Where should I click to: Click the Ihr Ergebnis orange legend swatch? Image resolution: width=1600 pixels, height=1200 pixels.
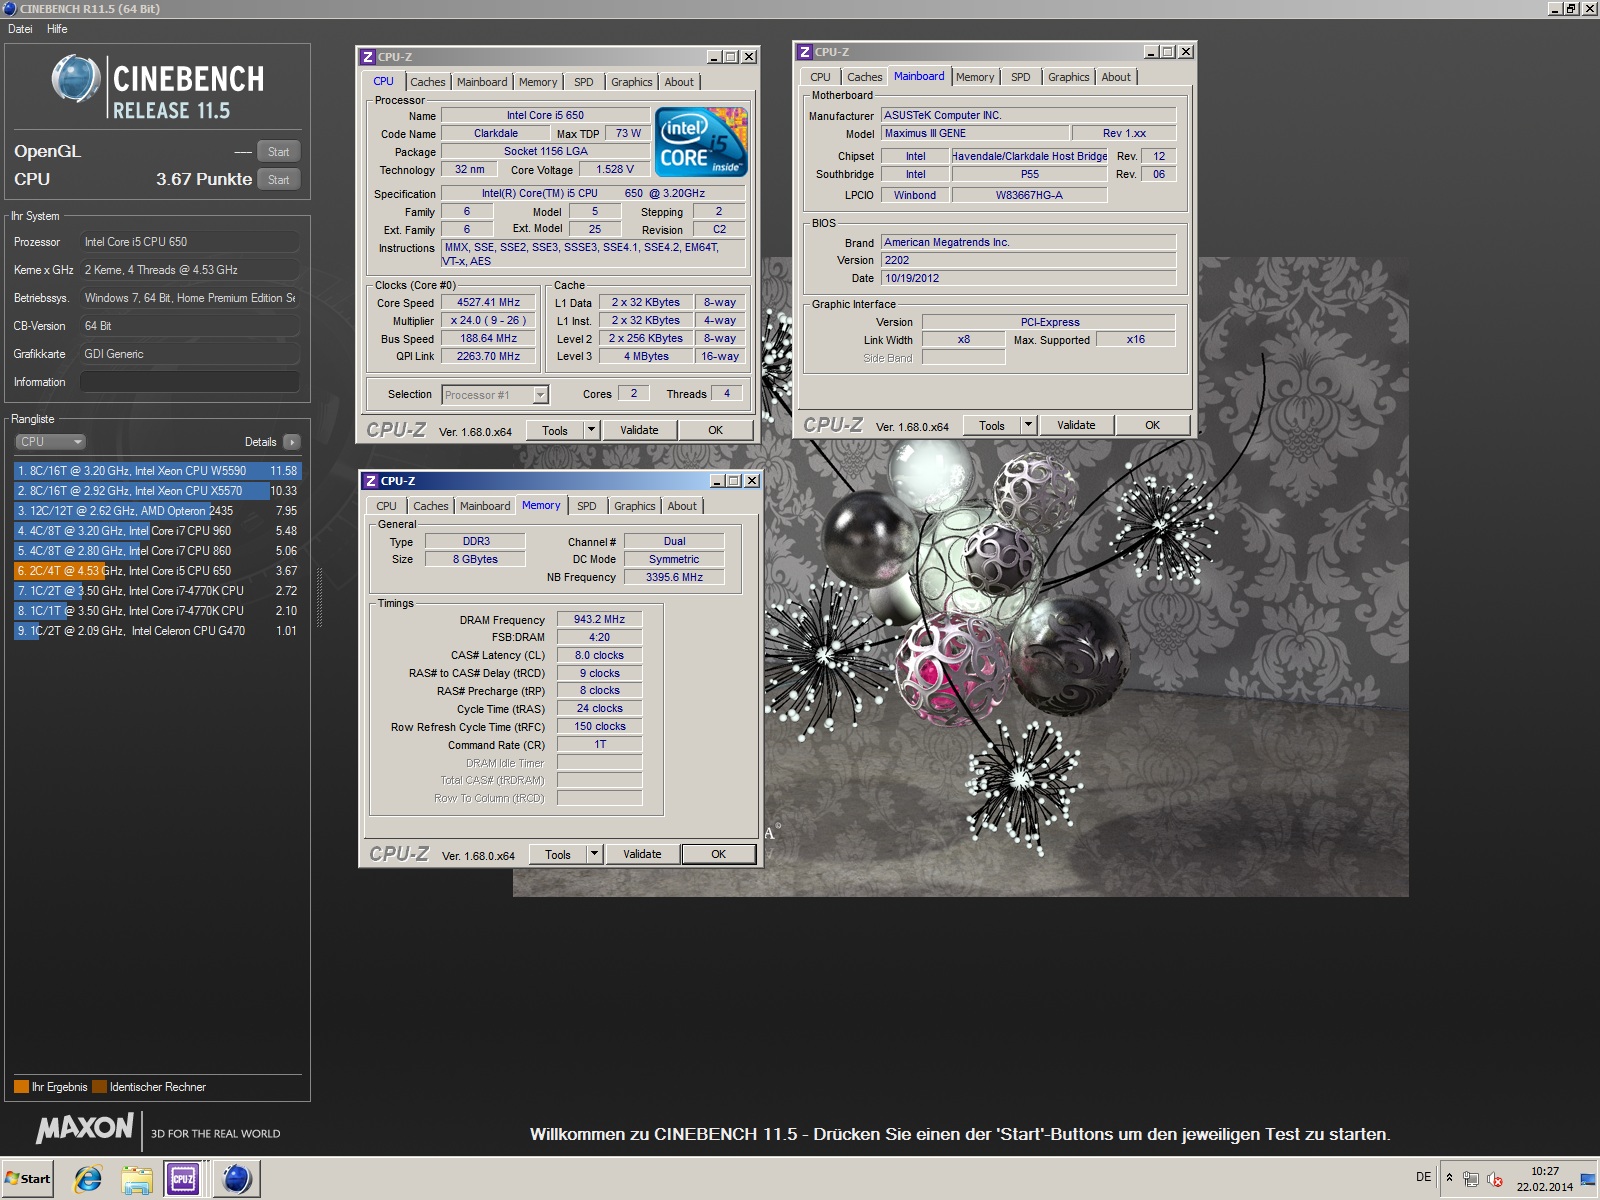21,1087
